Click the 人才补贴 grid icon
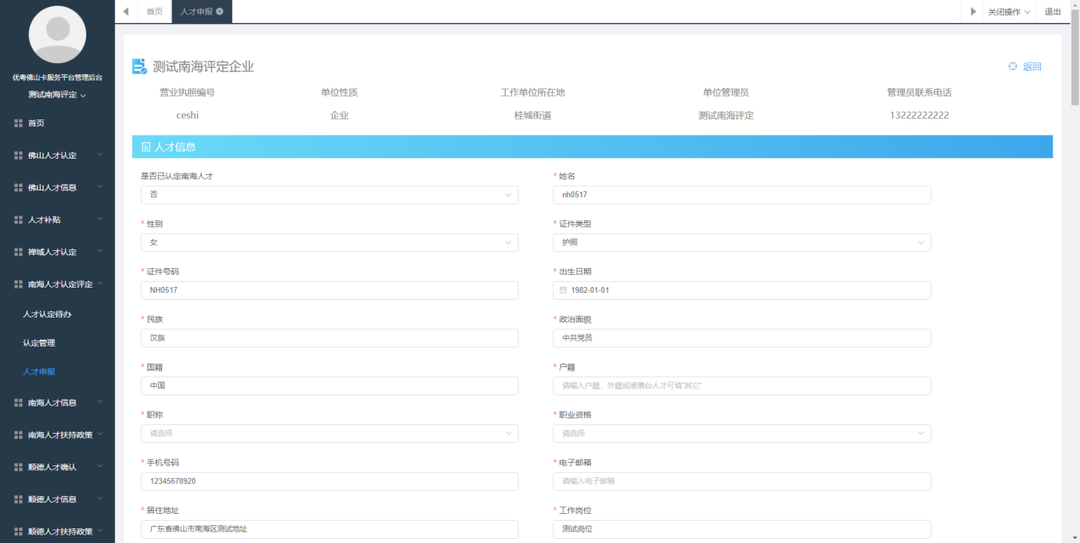 pyautogui.click(x=19, y=220)
